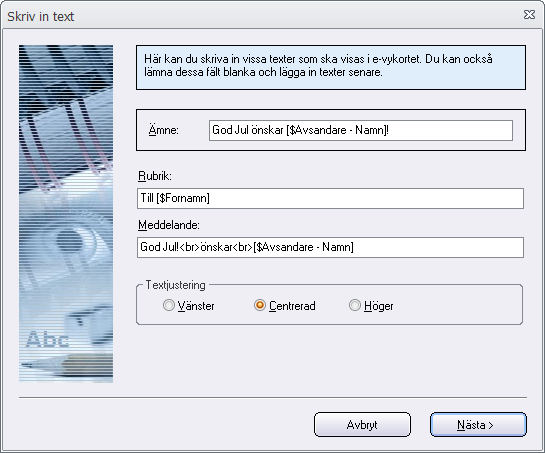The image size is (545, 453).
Task: Click the Höger label text
Action: [x=379, y=306]
